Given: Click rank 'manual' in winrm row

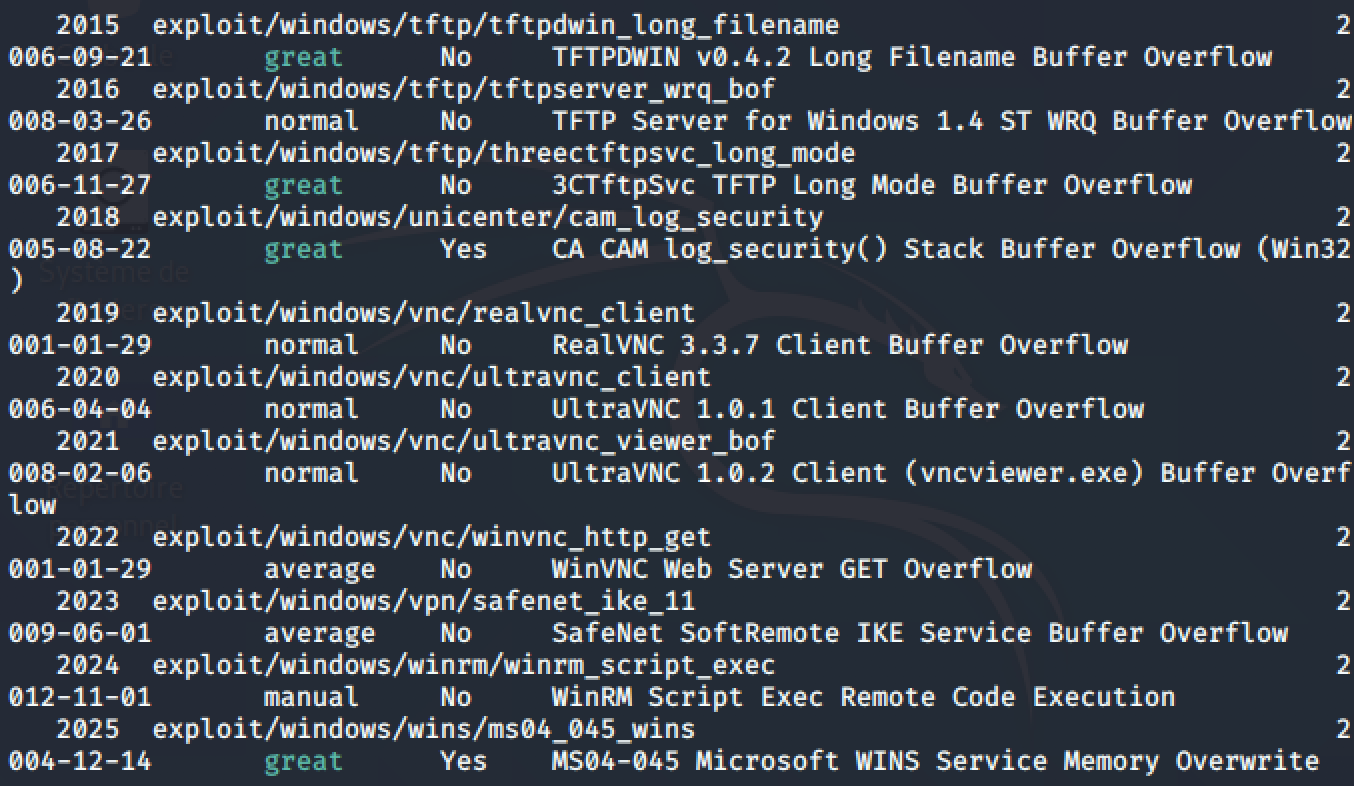Looking at the screenshot, I should [312, 697].
